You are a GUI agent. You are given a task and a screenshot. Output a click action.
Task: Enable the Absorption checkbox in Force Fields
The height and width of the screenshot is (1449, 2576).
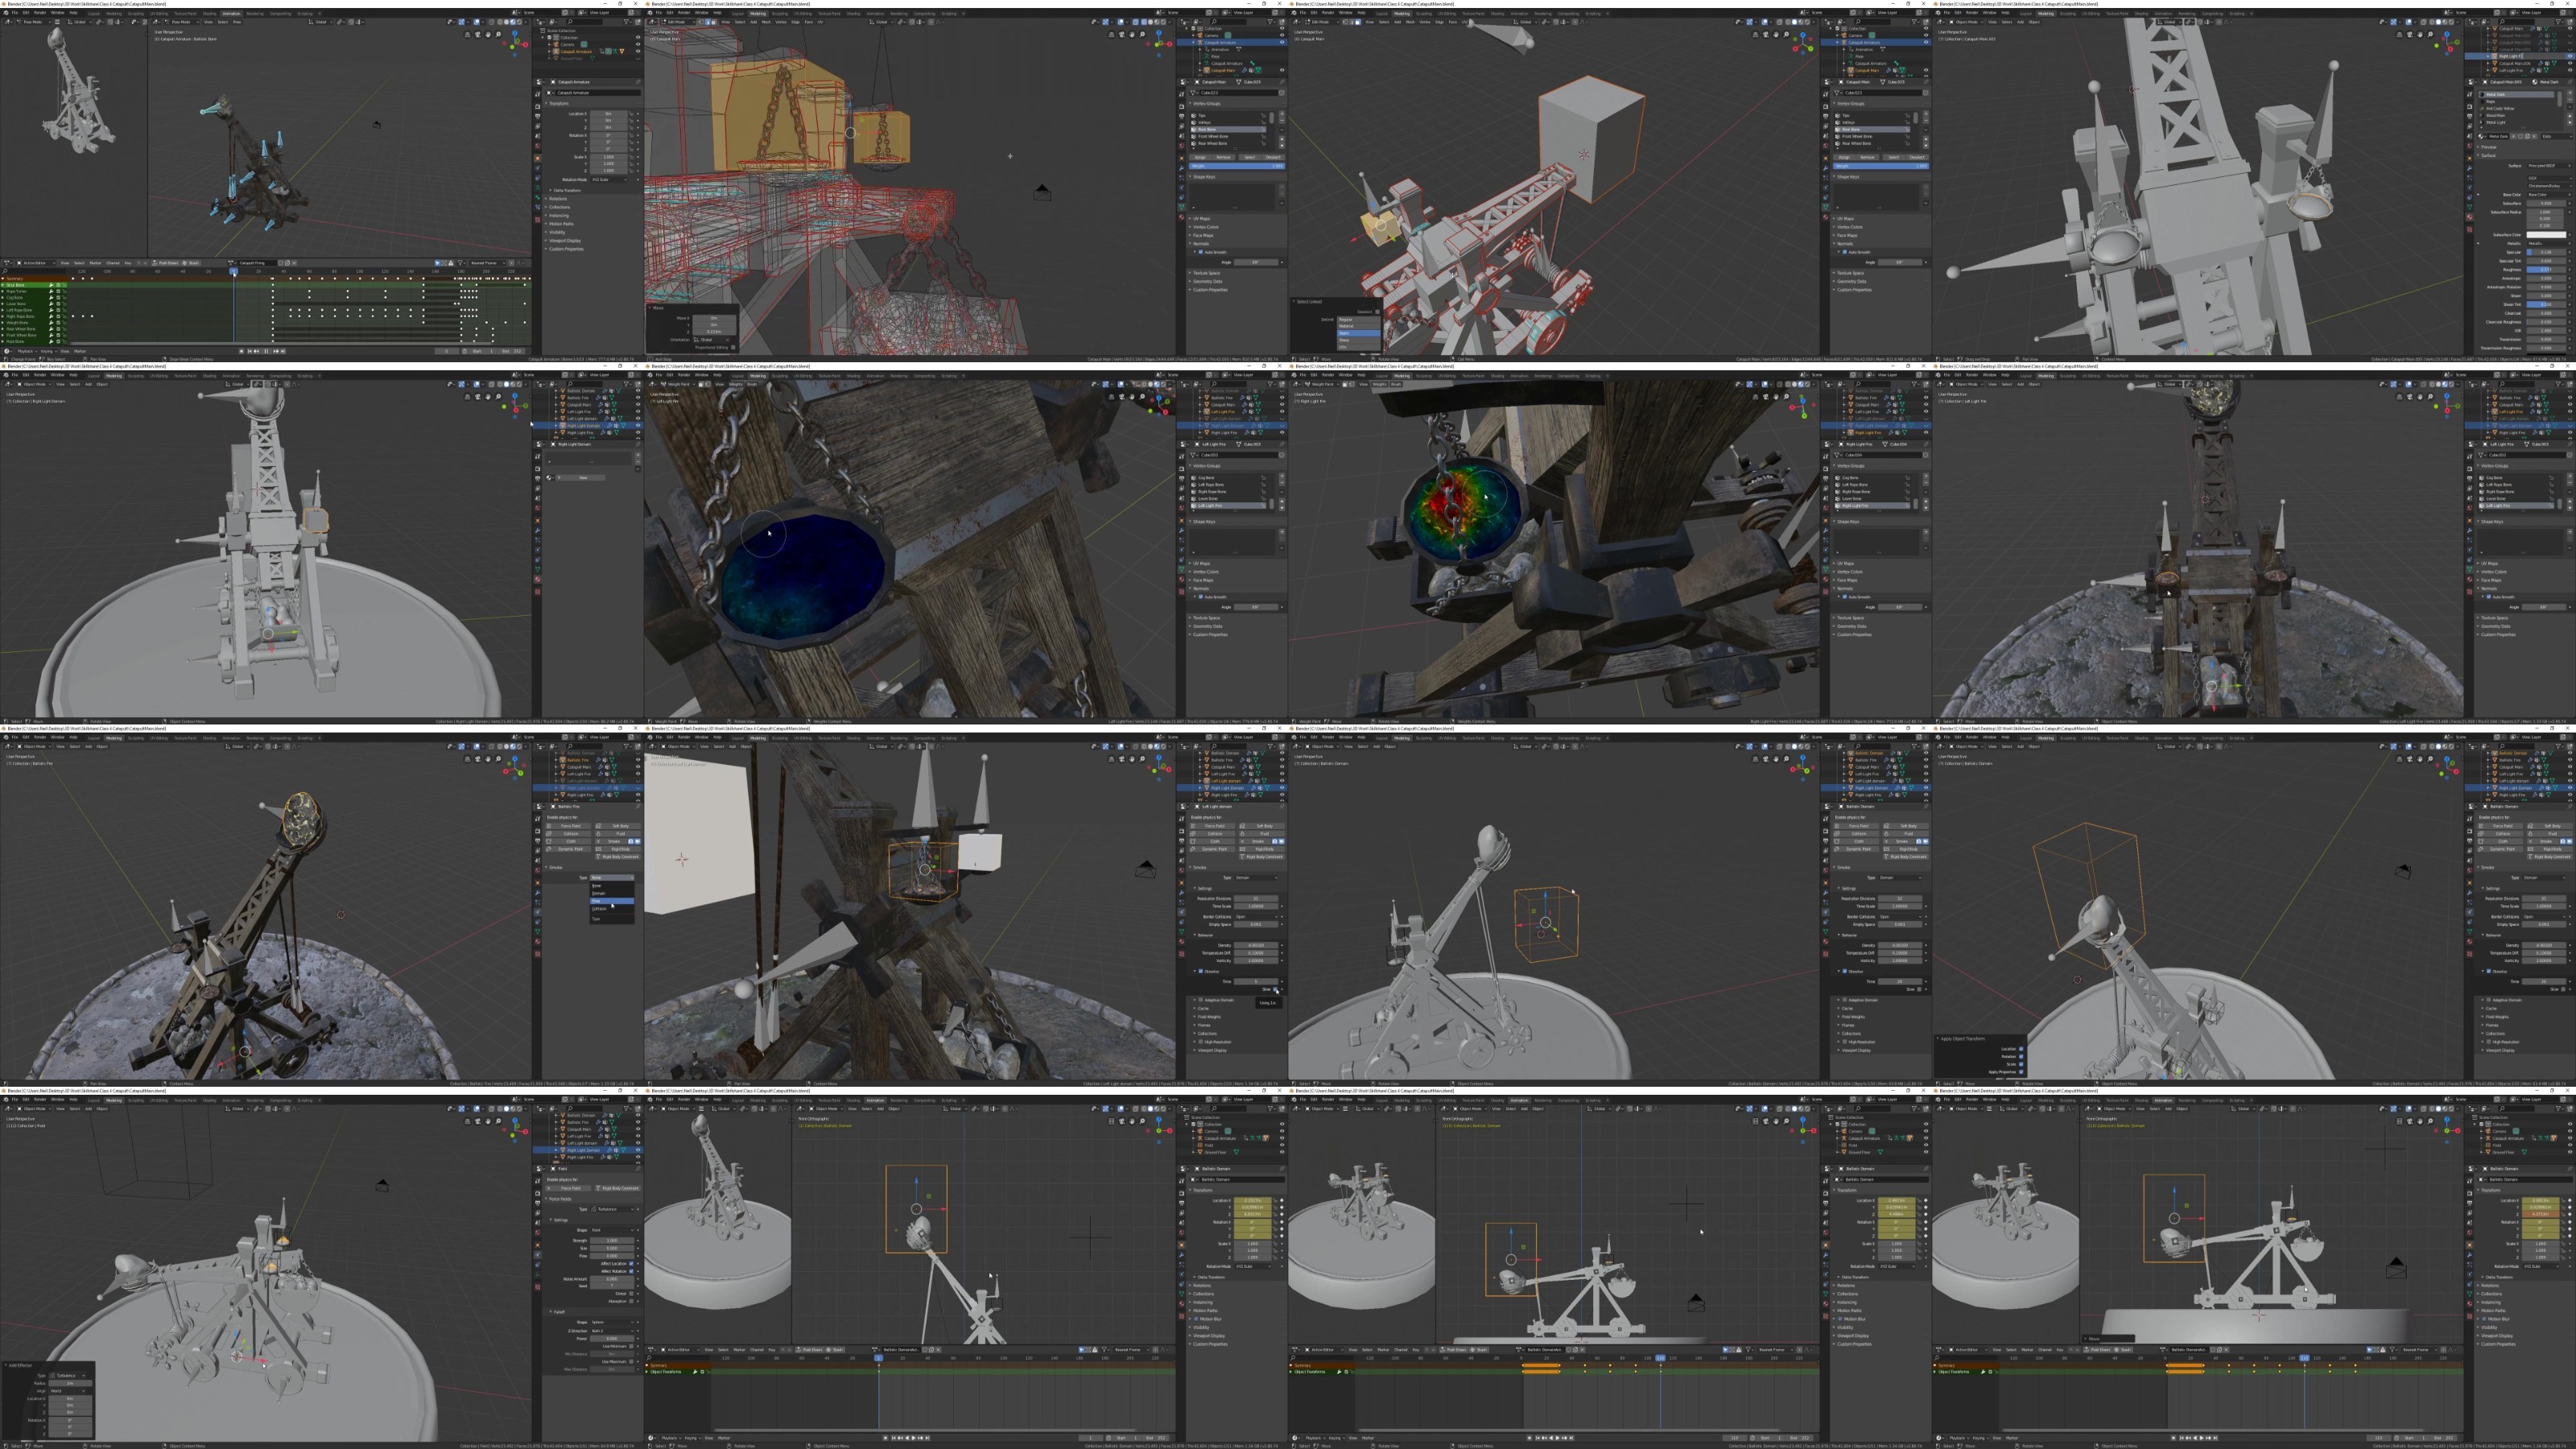point(632,1302)
